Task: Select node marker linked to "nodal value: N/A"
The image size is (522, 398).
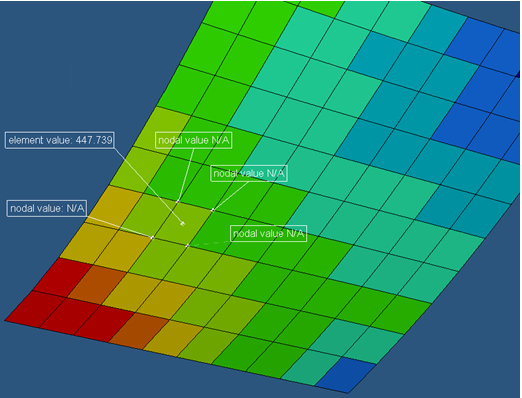Action: point(152,238)
